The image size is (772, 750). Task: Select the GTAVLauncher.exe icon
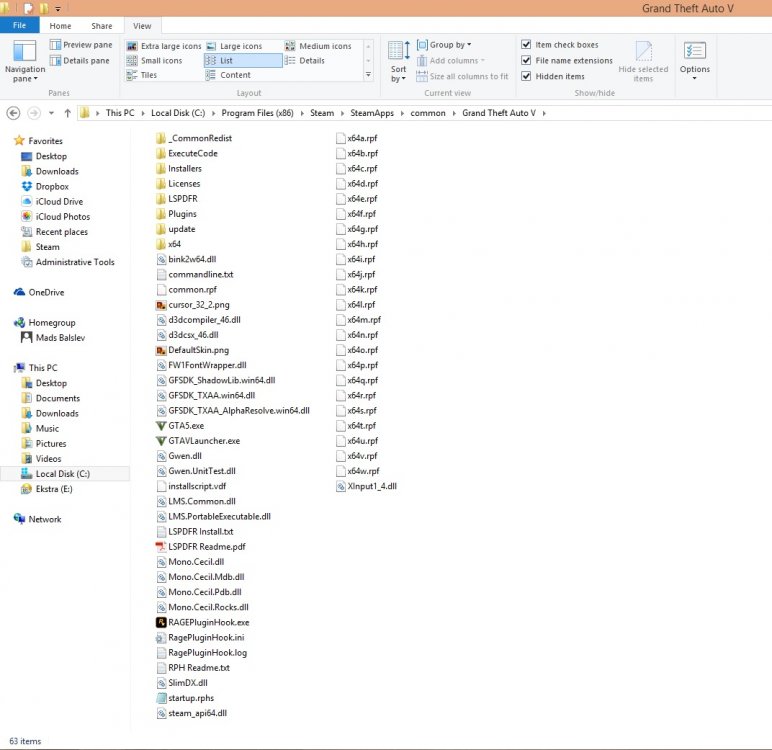[161, 441]
